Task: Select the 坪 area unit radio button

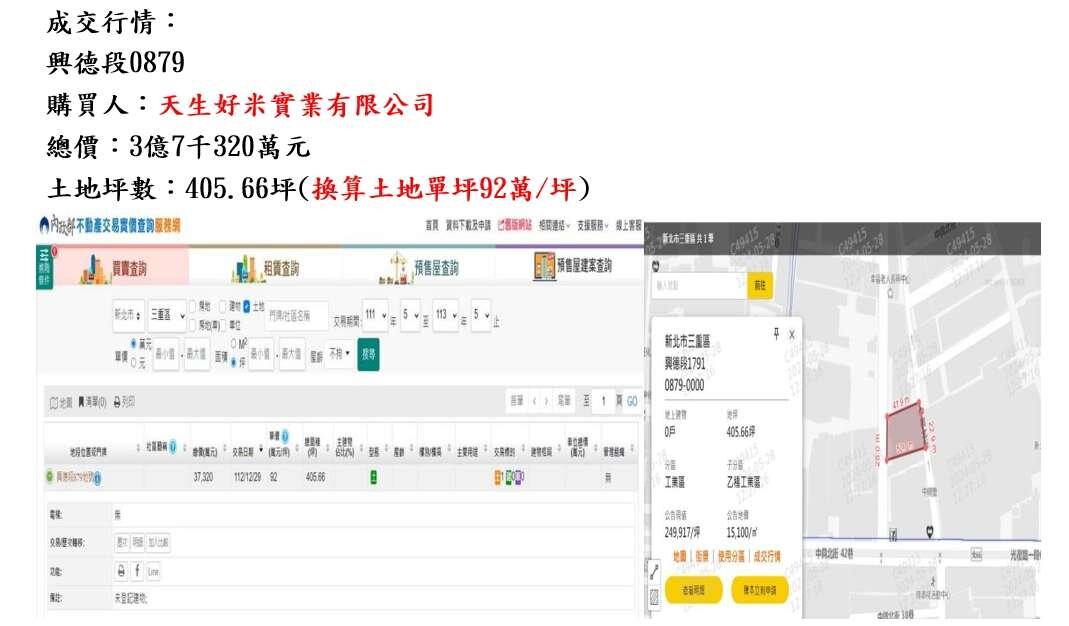Action: click(235, 361)
